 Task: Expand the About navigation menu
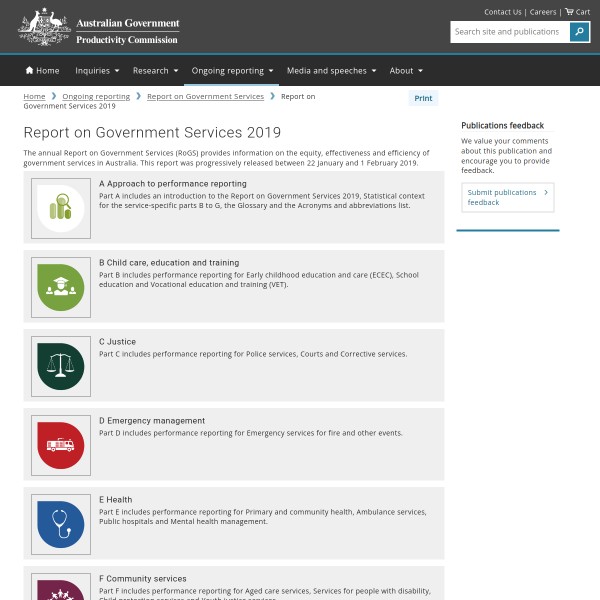pyautogui.click(x=406, y=71)
